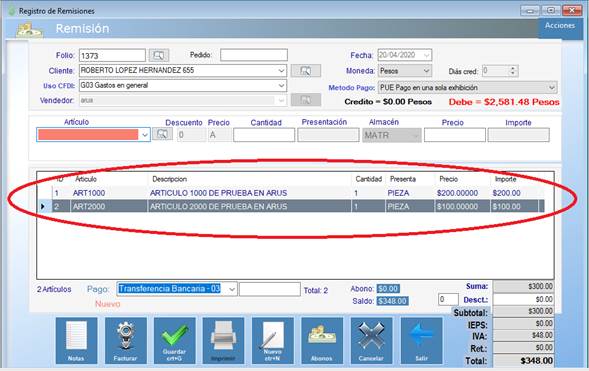589x371 pixels.
Task: Click the Folio input field
Action: click(112, 56)
